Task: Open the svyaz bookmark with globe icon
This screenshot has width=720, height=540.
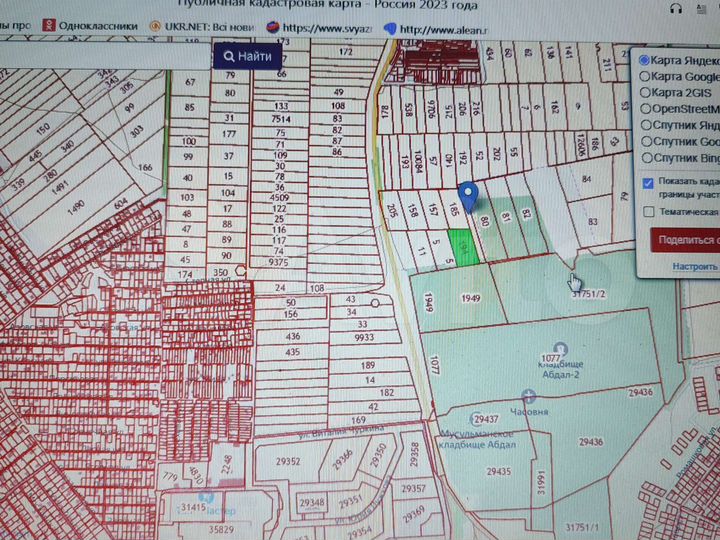Action: pyautogui.click(x=320, y=28)
